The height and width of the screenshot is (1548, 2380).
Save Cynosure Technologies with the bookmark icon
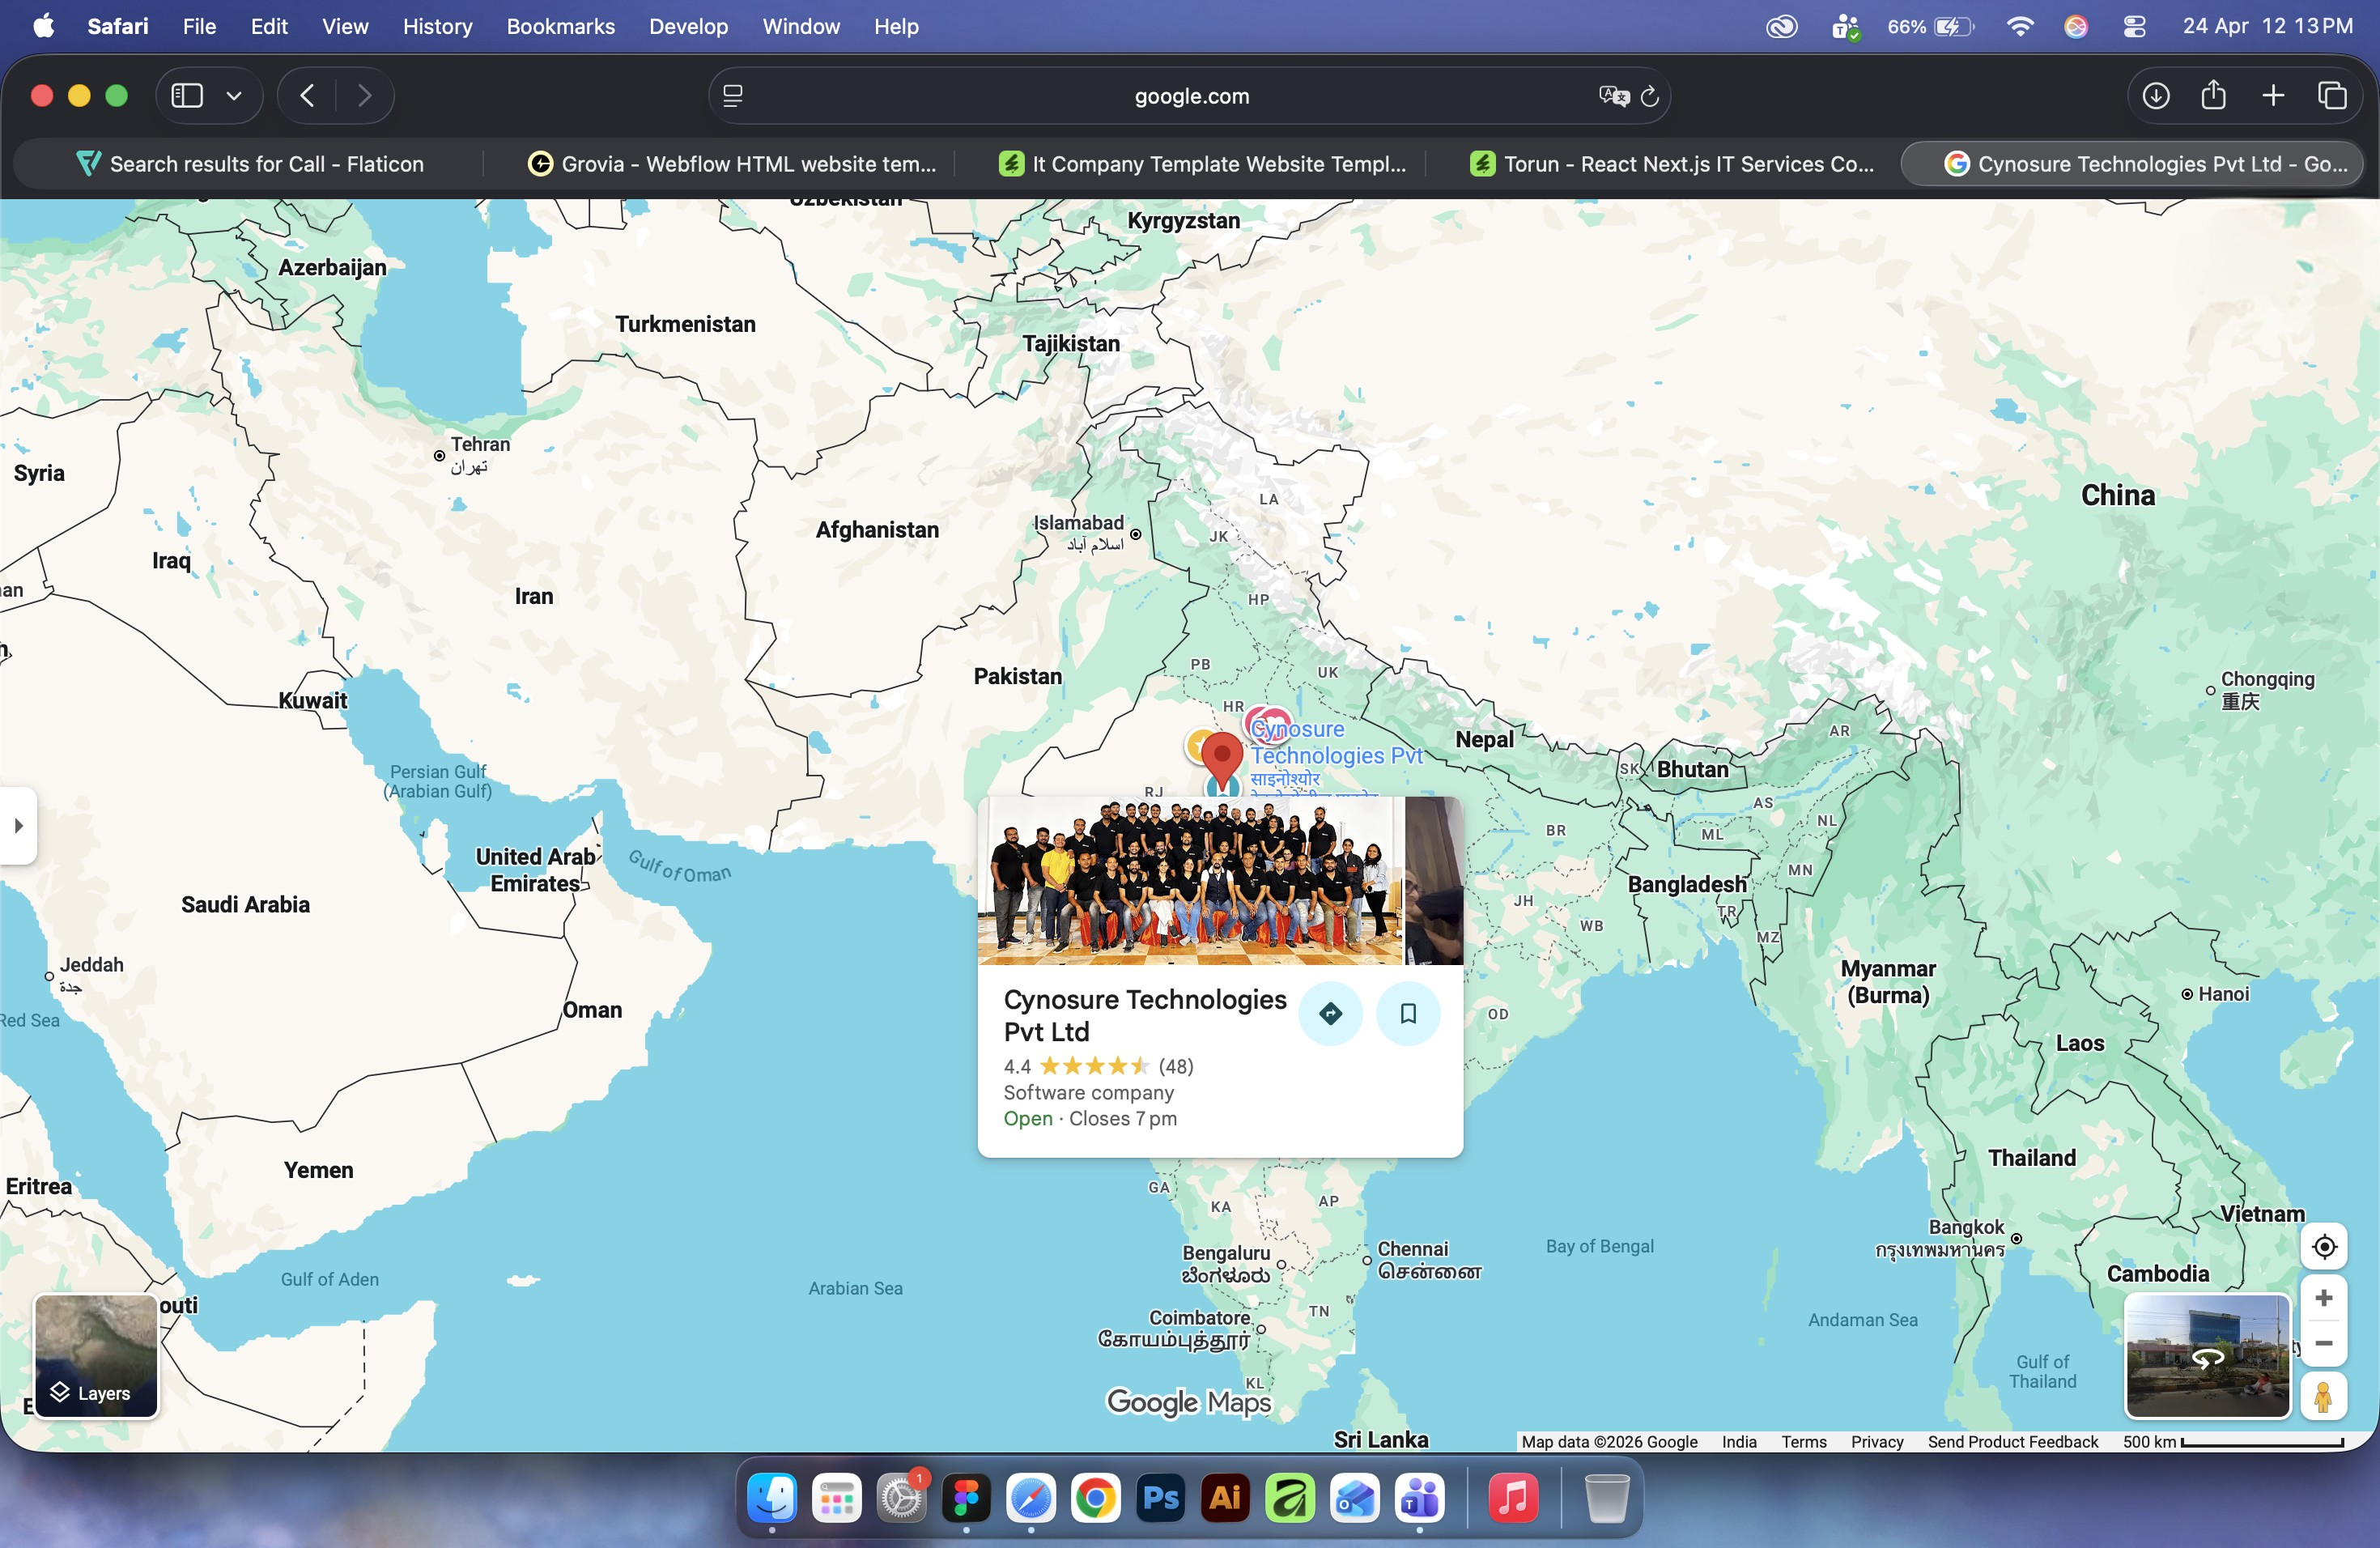1408,1013
